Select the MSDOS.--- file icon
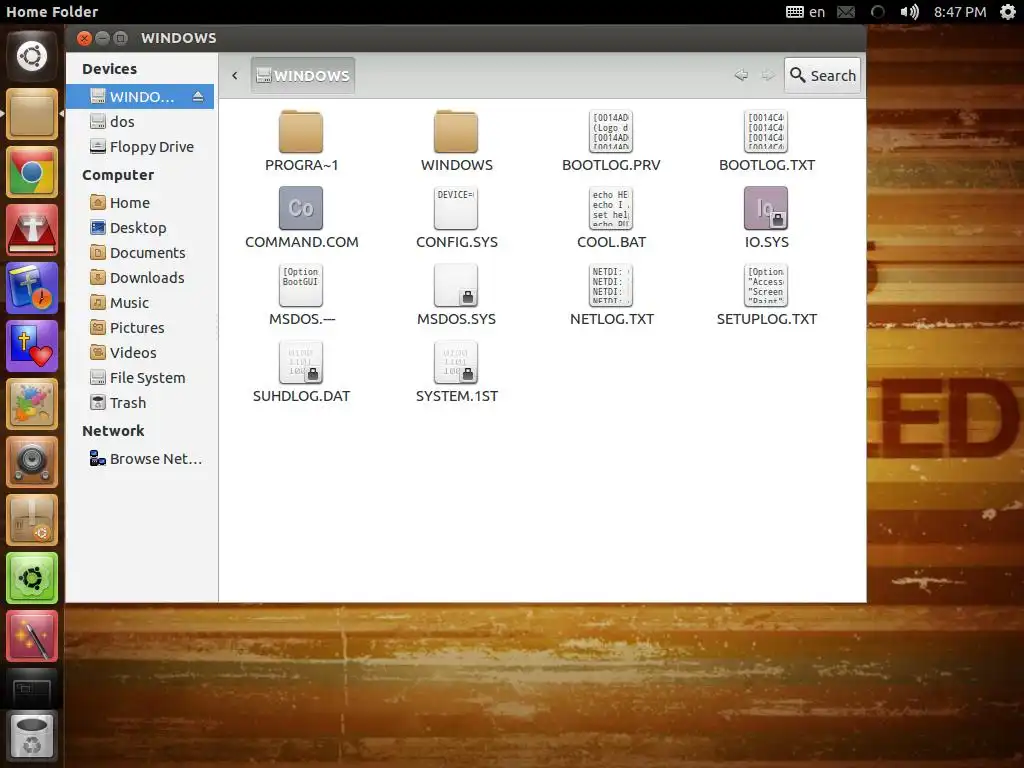Screen dimensions: 1024x768 [x=301, y=285]
